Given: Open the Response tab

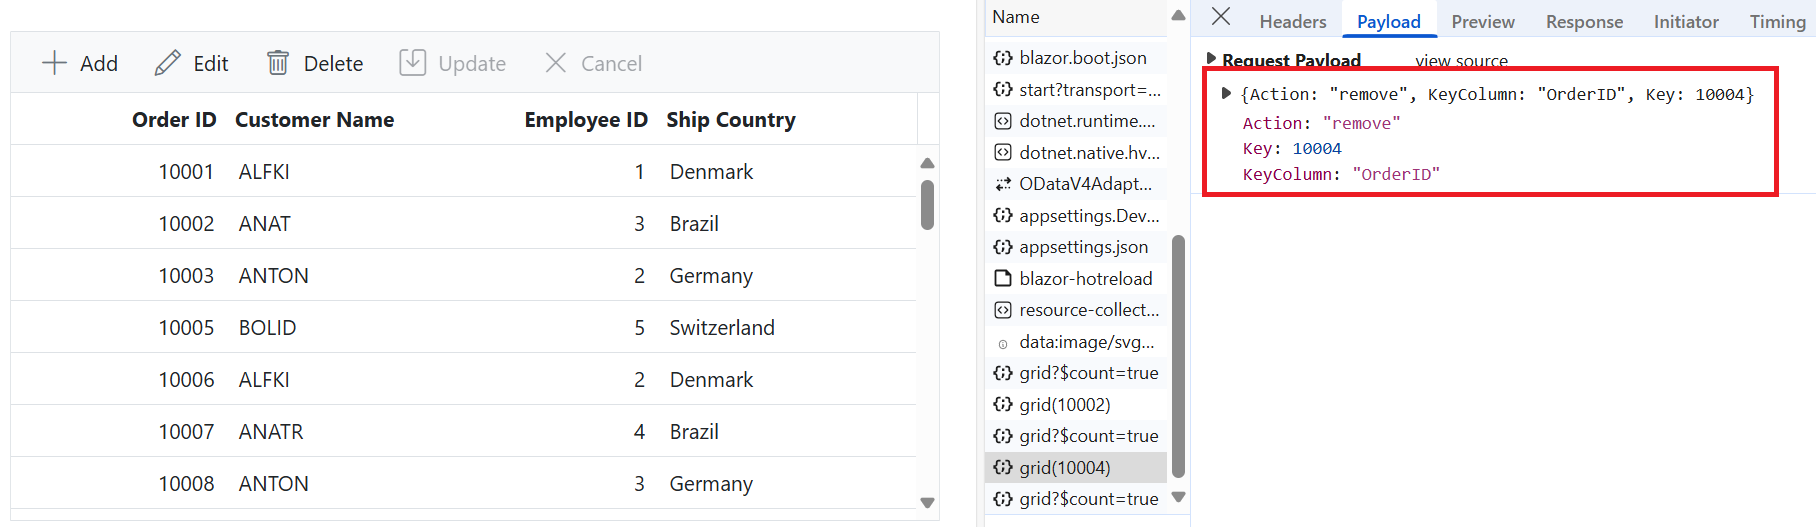Looking at the screenshot, I should pyautogui.click(x=1584, y=21).
